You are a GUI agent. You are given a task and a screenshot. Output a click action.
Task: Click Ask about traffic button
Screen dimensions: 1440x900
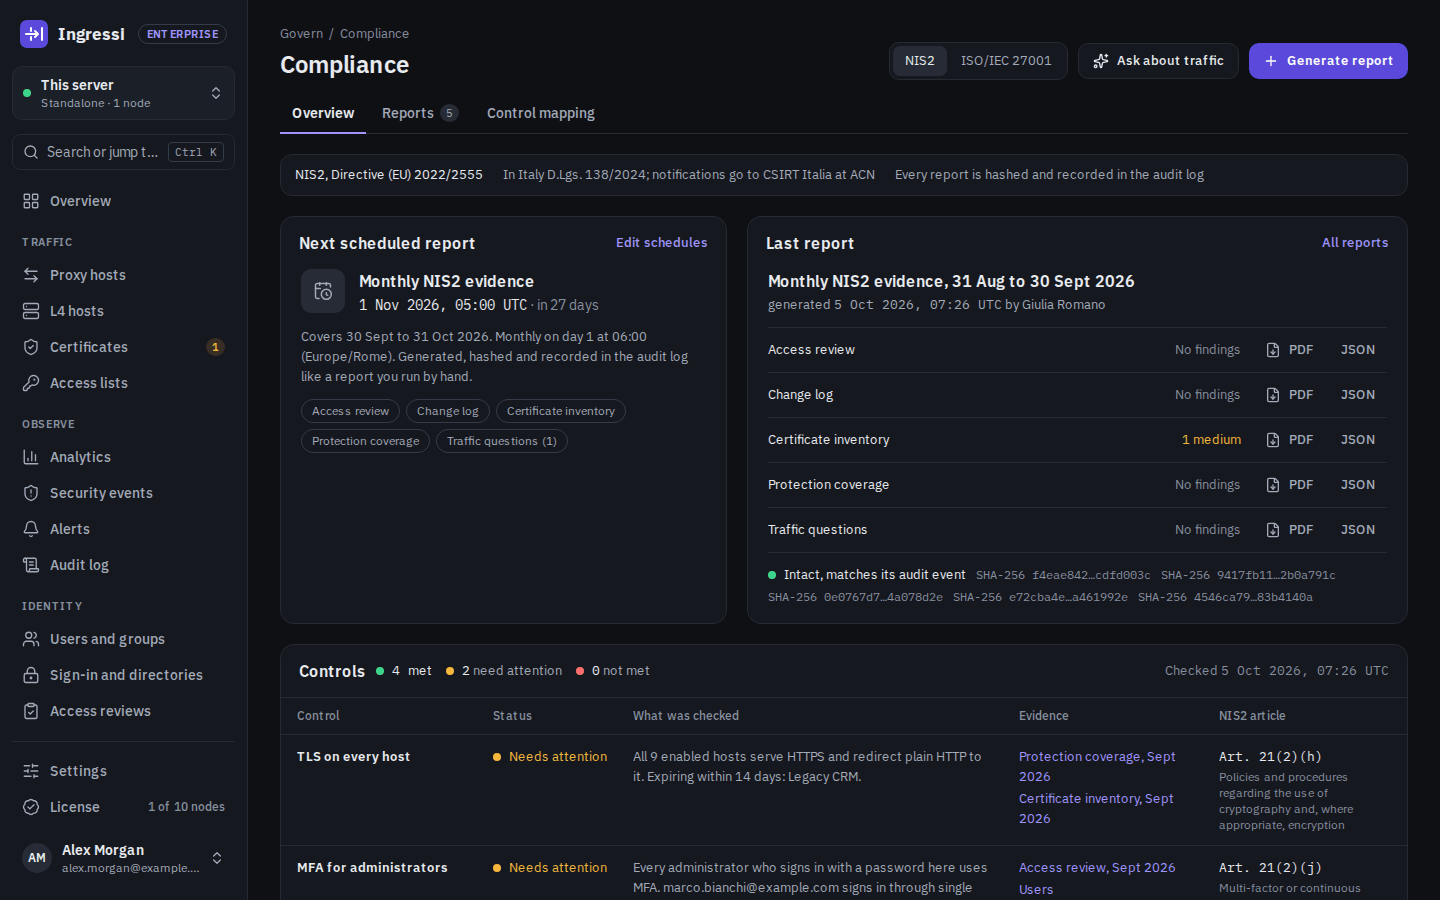1158,61
